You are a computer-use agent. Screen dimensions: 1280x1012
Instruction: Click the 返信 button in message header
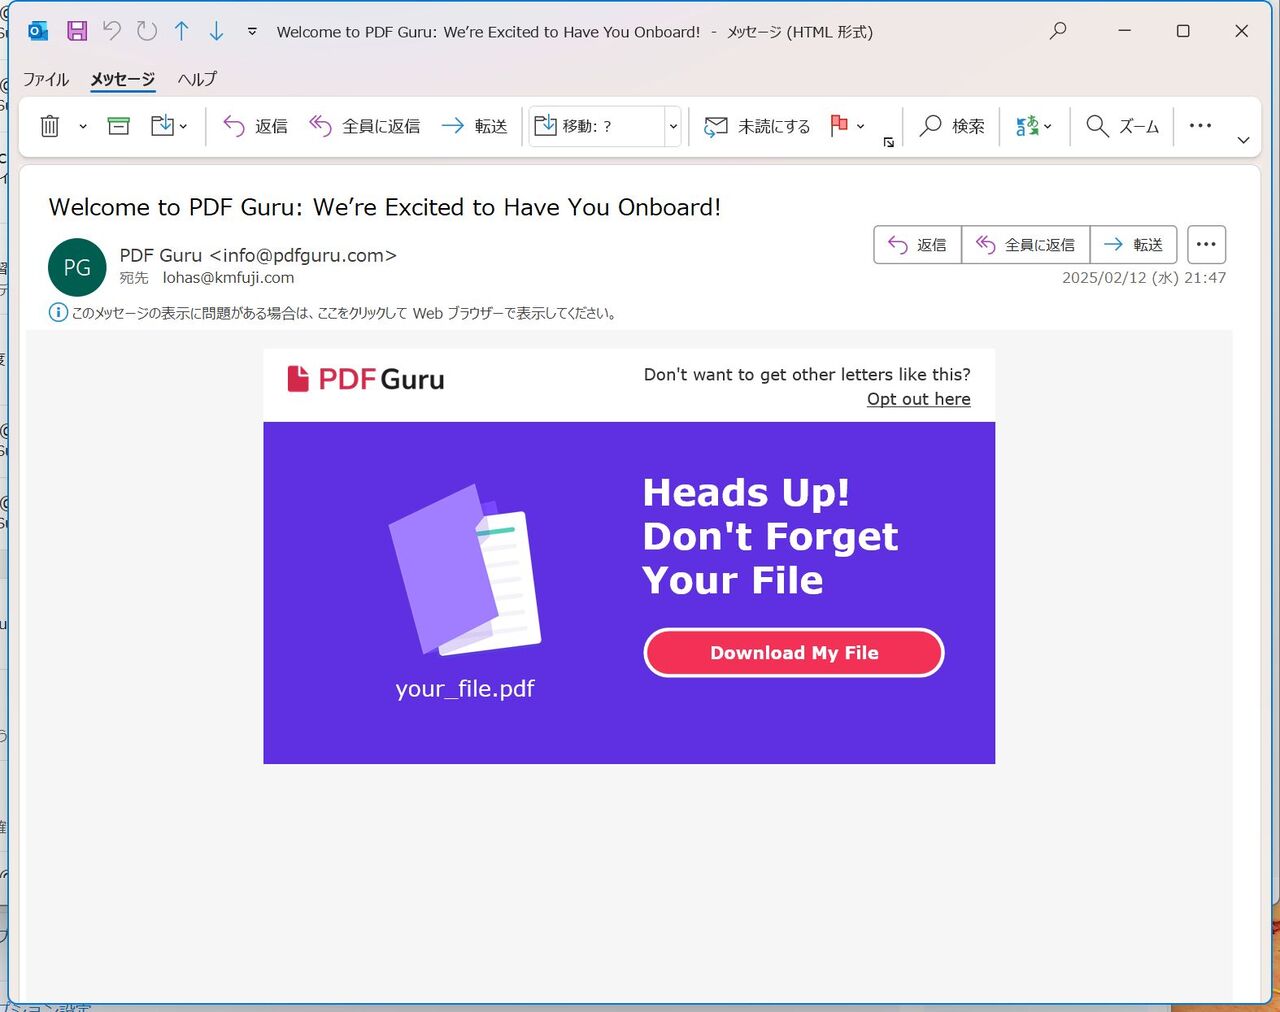point(917,245)
